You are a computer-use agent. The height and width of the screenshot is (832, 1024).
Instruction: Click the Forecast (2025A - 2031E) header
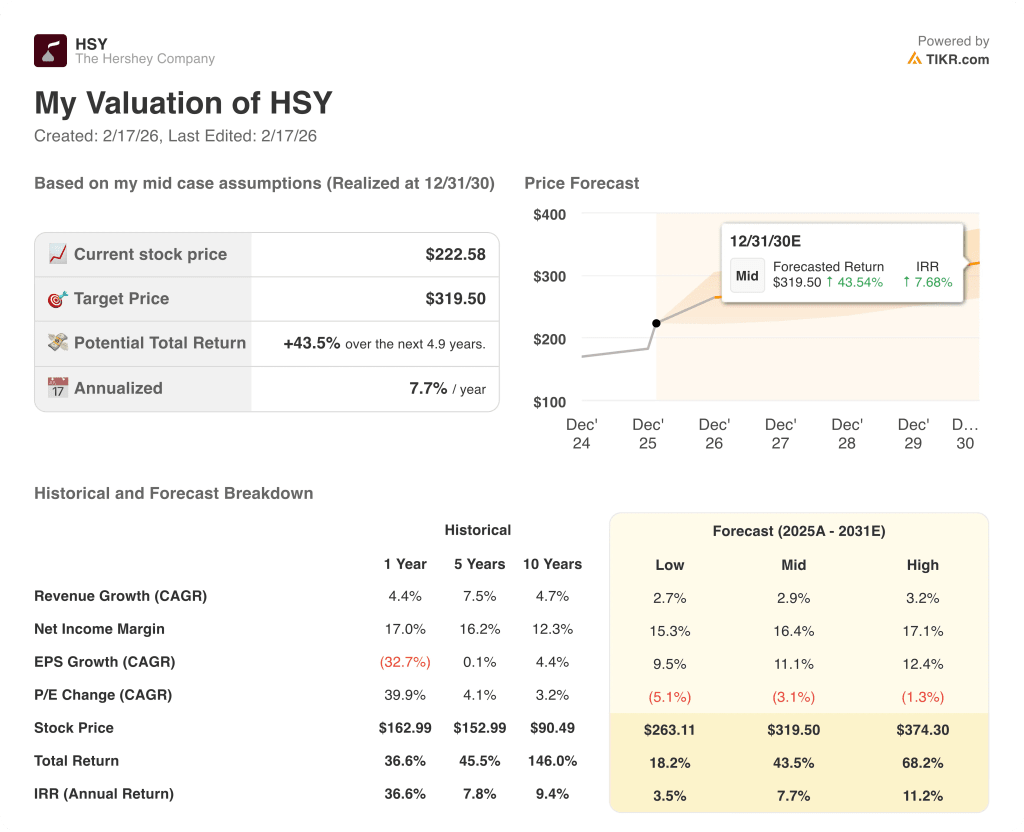799,531
